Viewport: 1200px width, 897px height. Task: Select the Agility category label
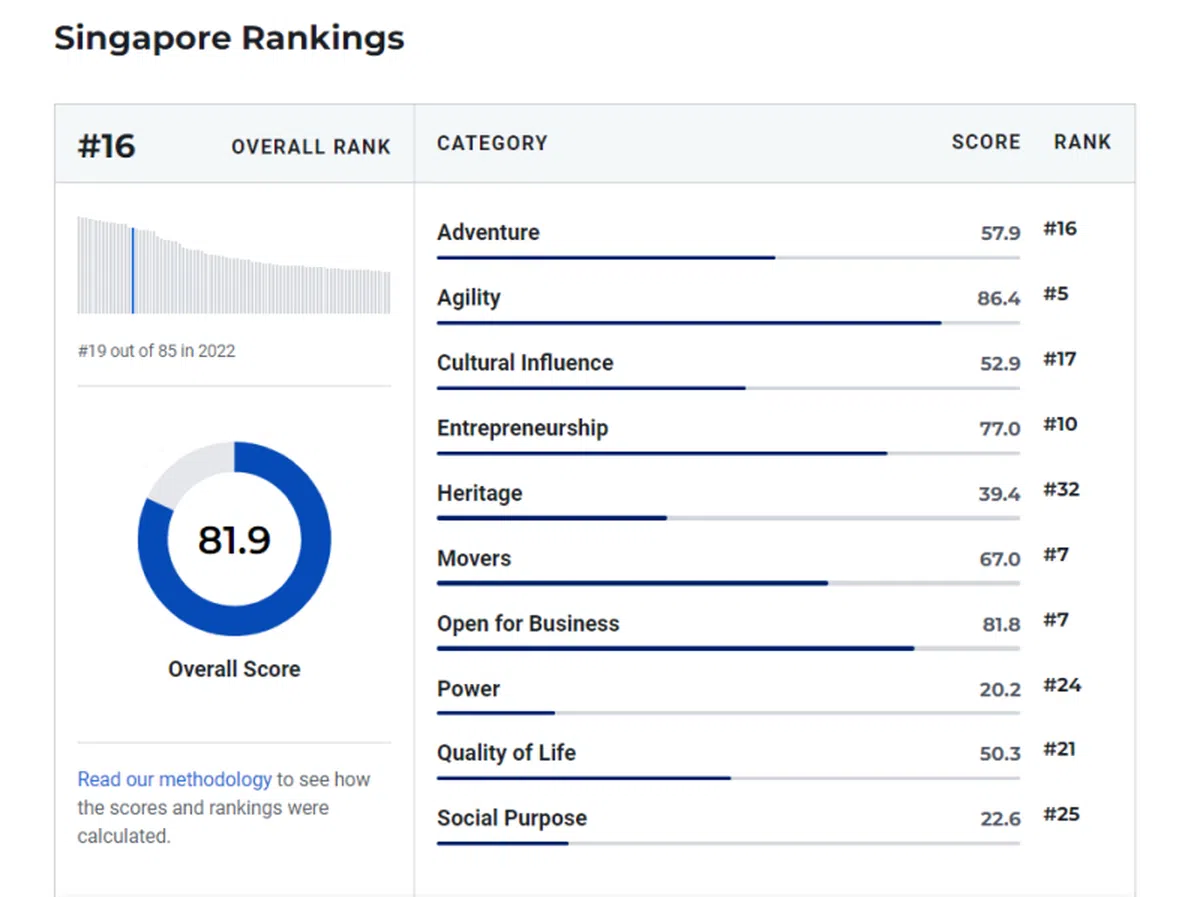point(468,298)
